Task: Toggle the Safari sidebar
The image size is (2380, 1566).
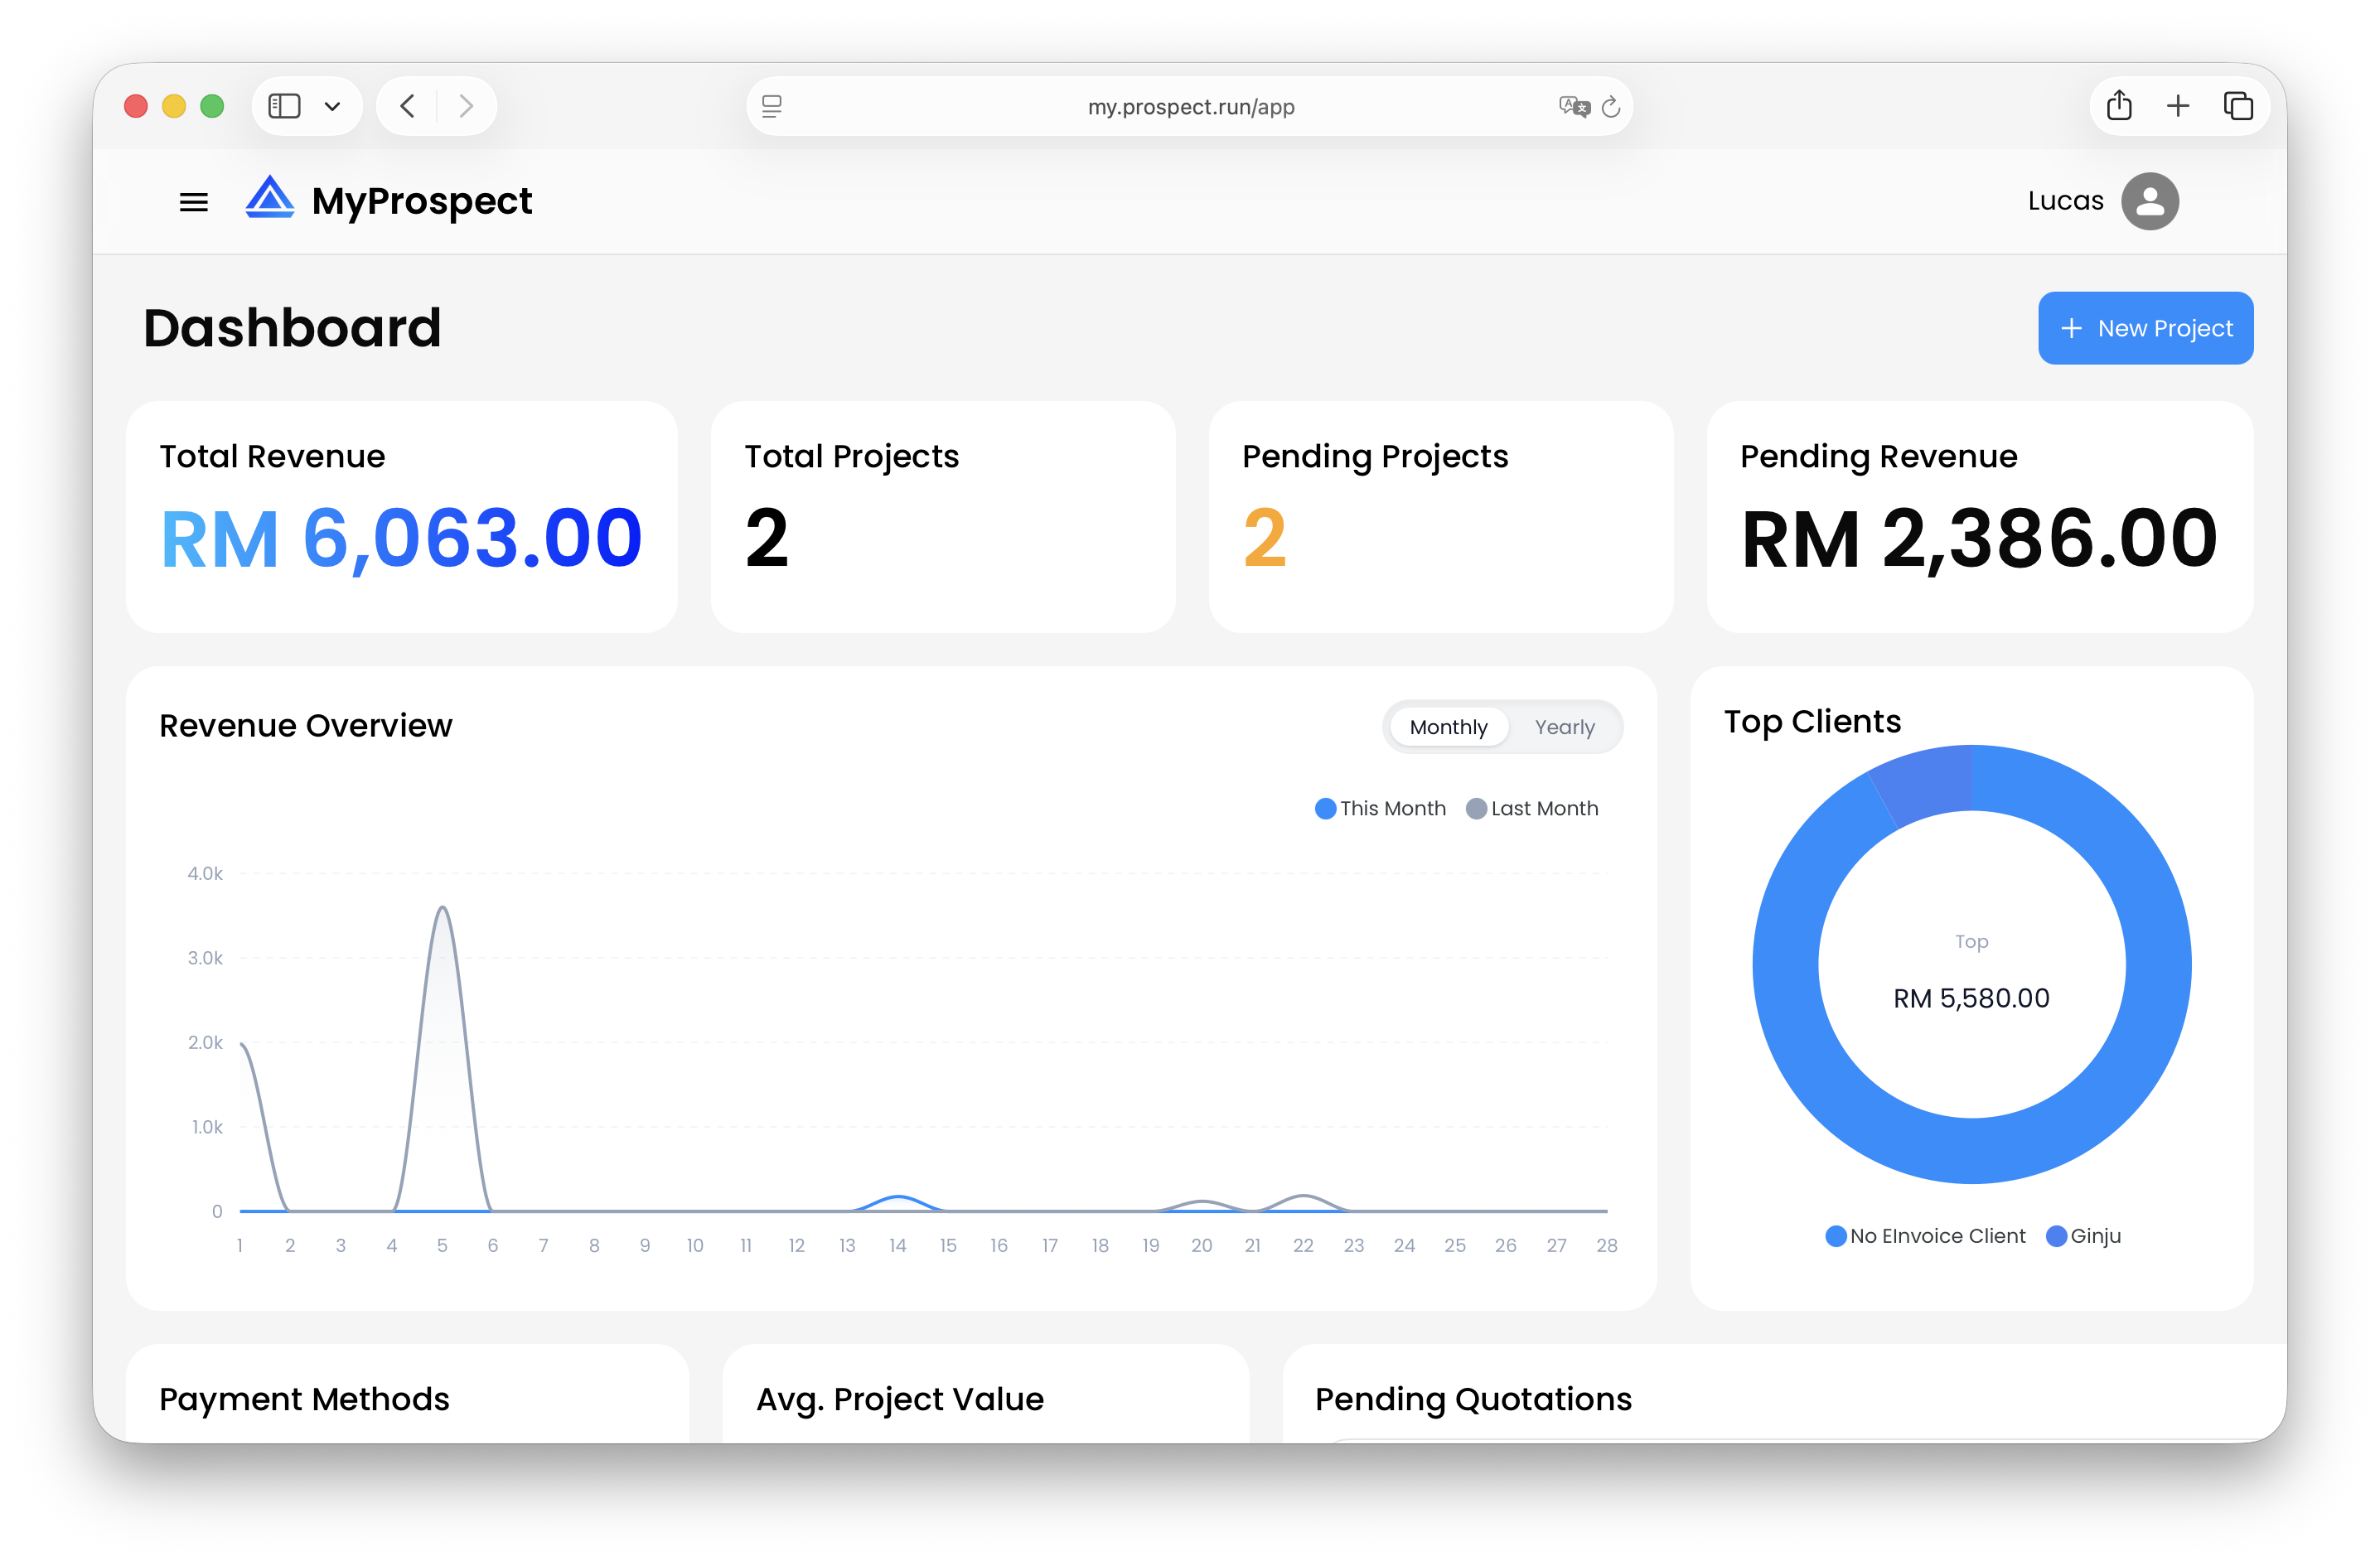Action: [x=285, y=106]
